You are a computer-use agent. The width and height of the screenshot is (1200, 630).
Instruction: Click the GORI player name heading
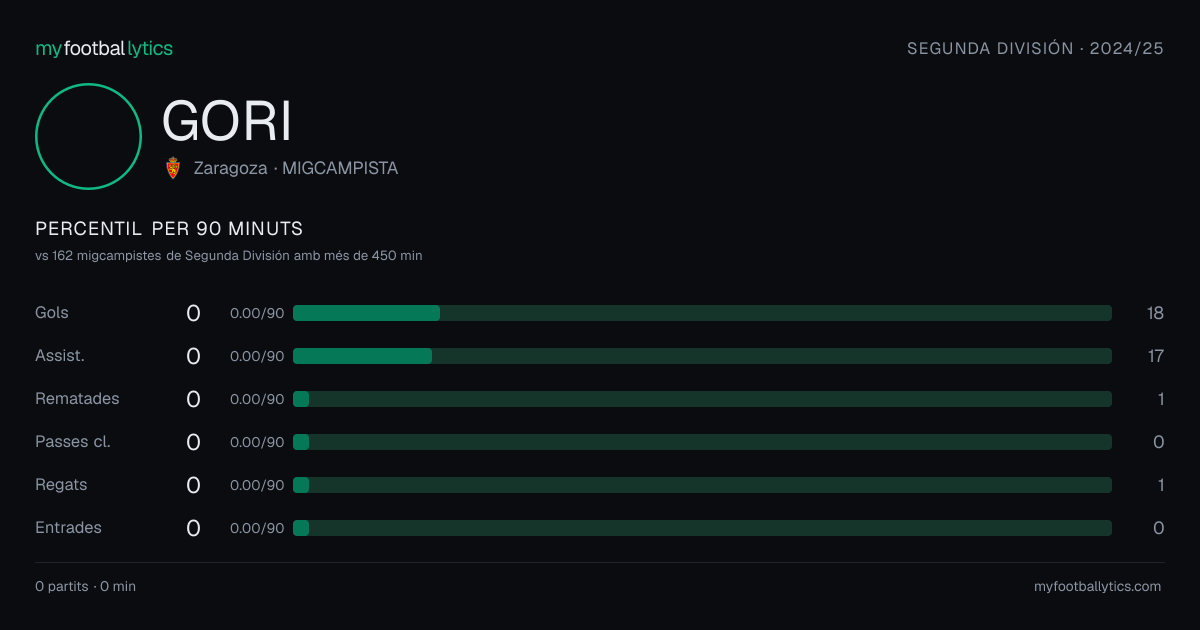tap(227, 121)
